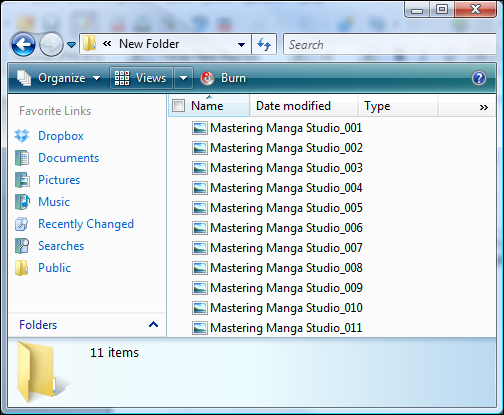
Task: Open Help with the question mark icon
Action: [479, 78]
